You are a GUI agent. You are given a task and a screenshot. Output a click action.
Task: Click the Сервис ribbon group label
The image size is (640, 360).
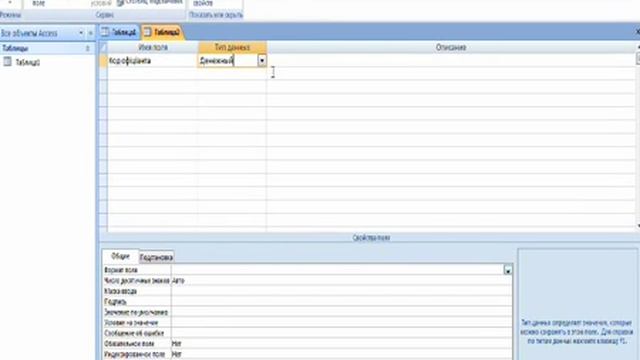pyautogui.click(x=105, y=15)
